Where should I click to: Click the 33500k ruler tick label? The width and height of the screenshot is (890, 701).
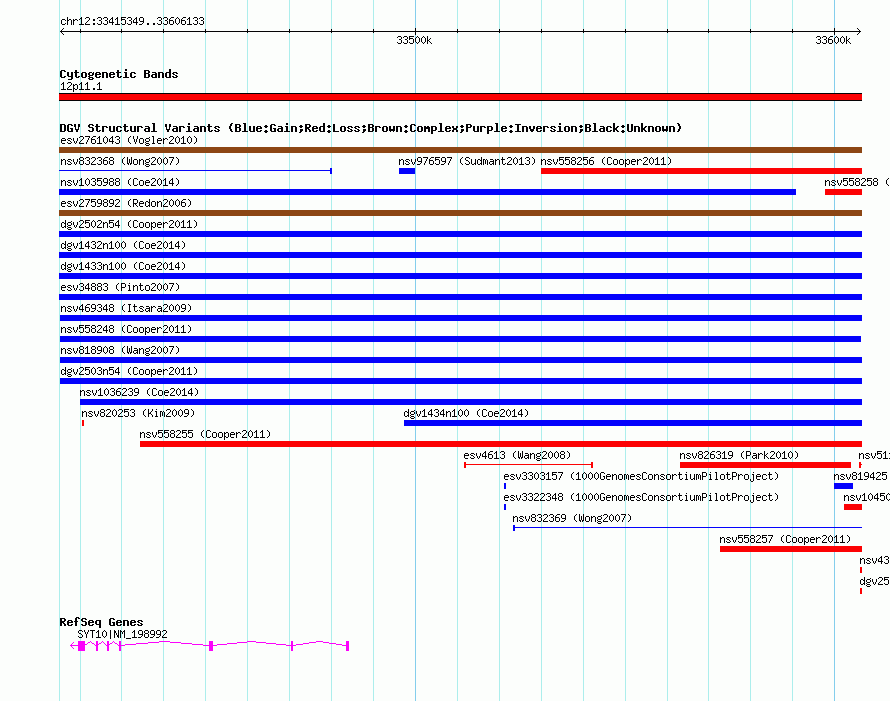click(x=414, y=40)
